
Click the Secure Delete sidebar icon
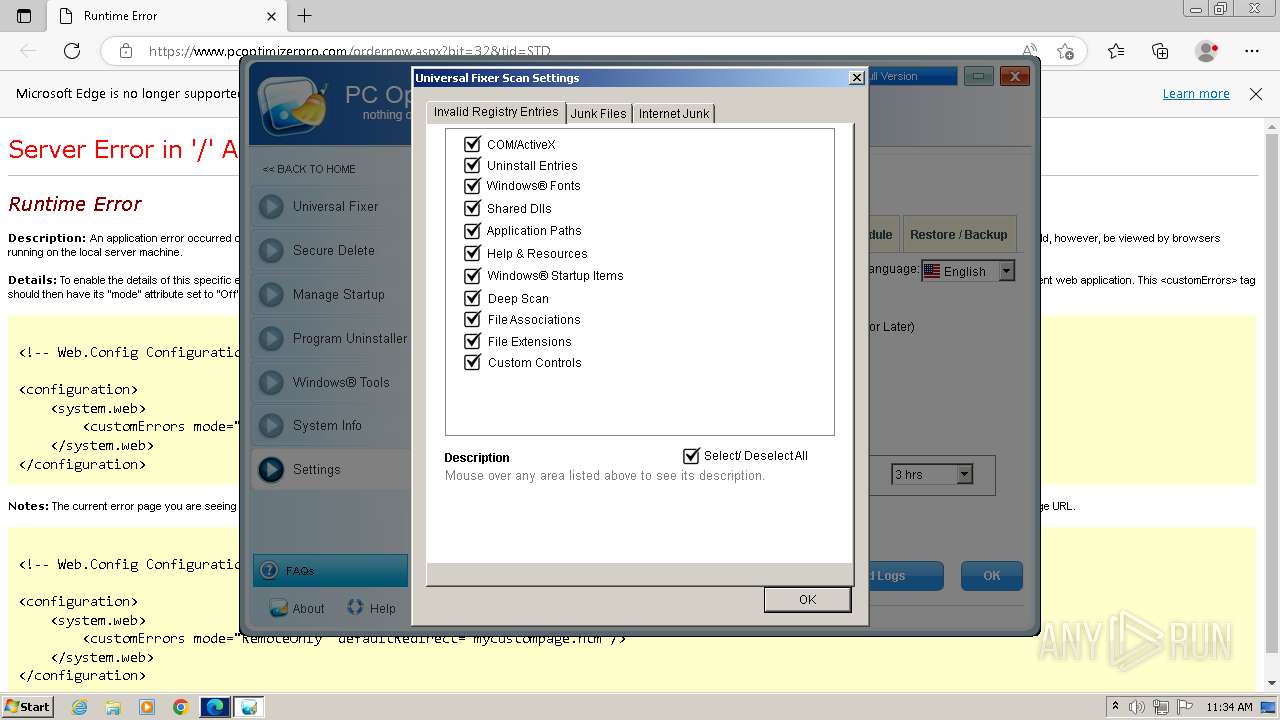click(x=271, y=251)
